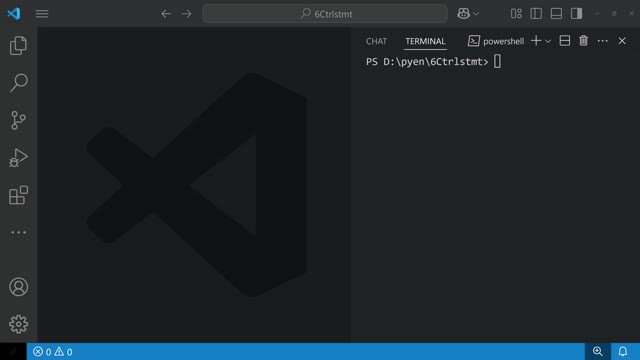Open the Run and Debug view
This screenshot has height=360, width=640.
click(18, 158)
